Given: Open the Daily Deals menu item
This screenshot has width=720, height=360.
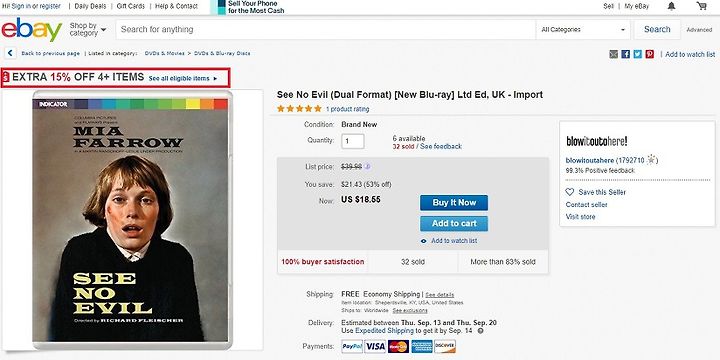Looking at the screenshot, I should pyautogui.click(x=90, y=6).
